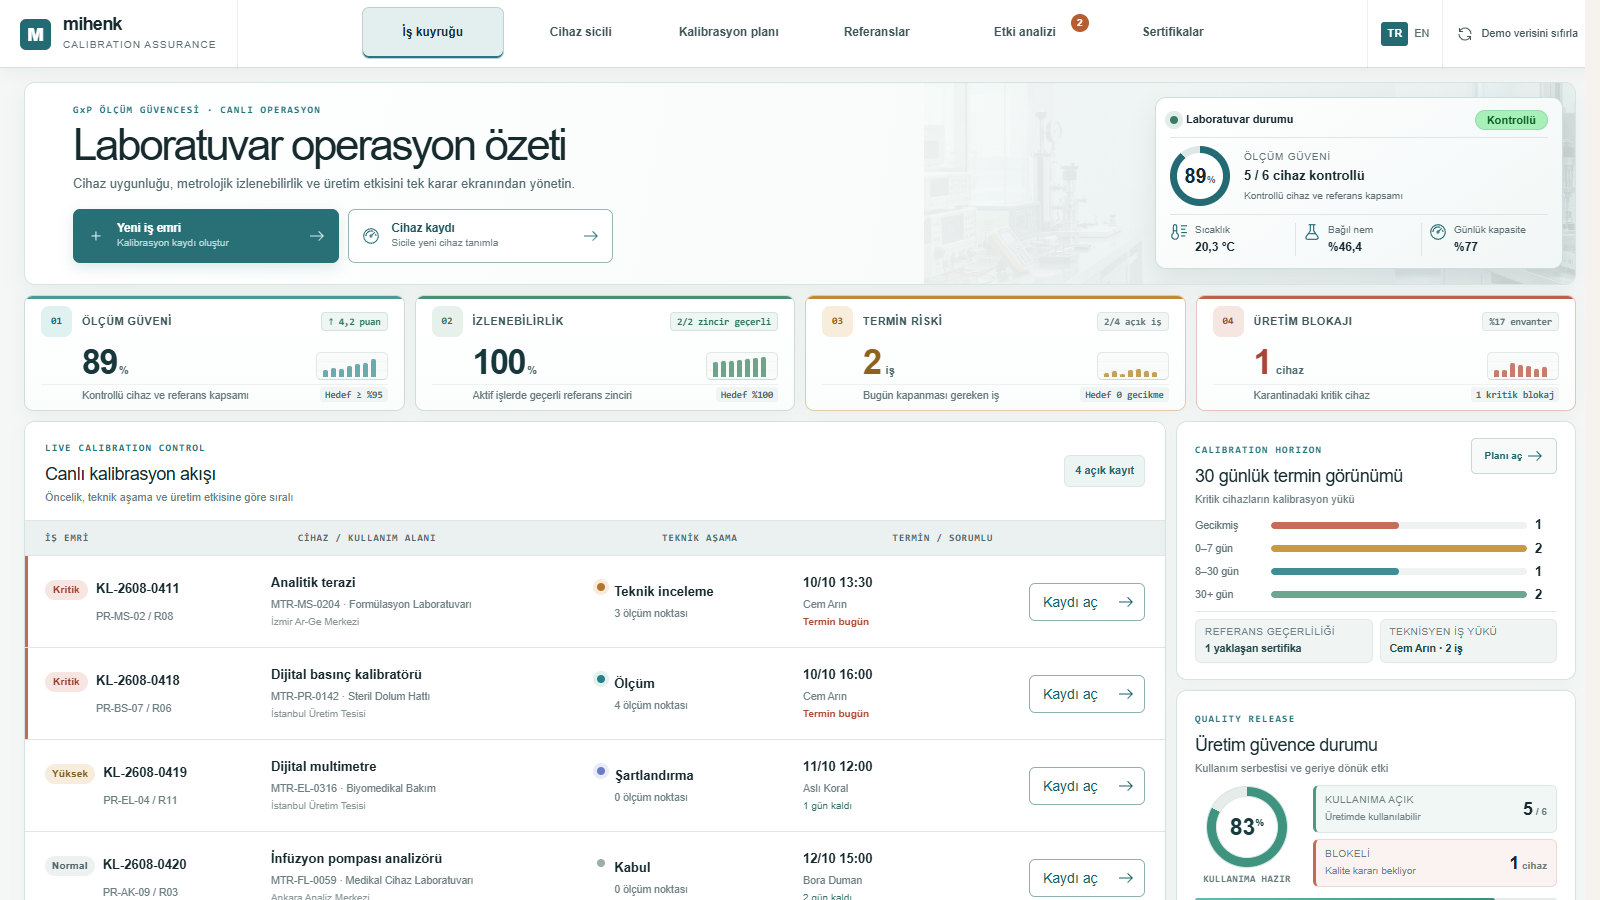1600x900 pixels.
Task: Click the bar chart in Ölçüm güveni card
Action: pos(352,366)
